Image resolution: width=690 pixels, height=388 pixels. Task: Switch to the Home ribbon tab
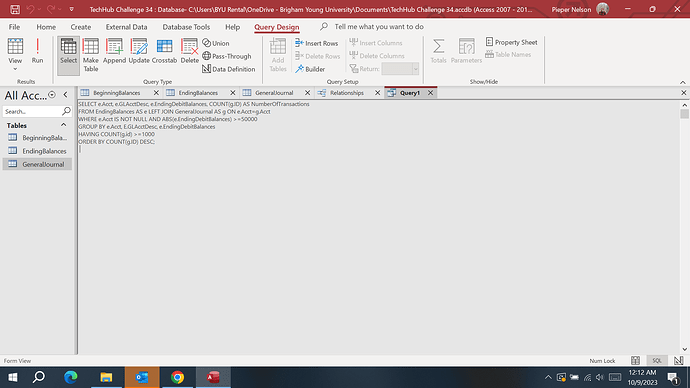[x=46, y=27]
